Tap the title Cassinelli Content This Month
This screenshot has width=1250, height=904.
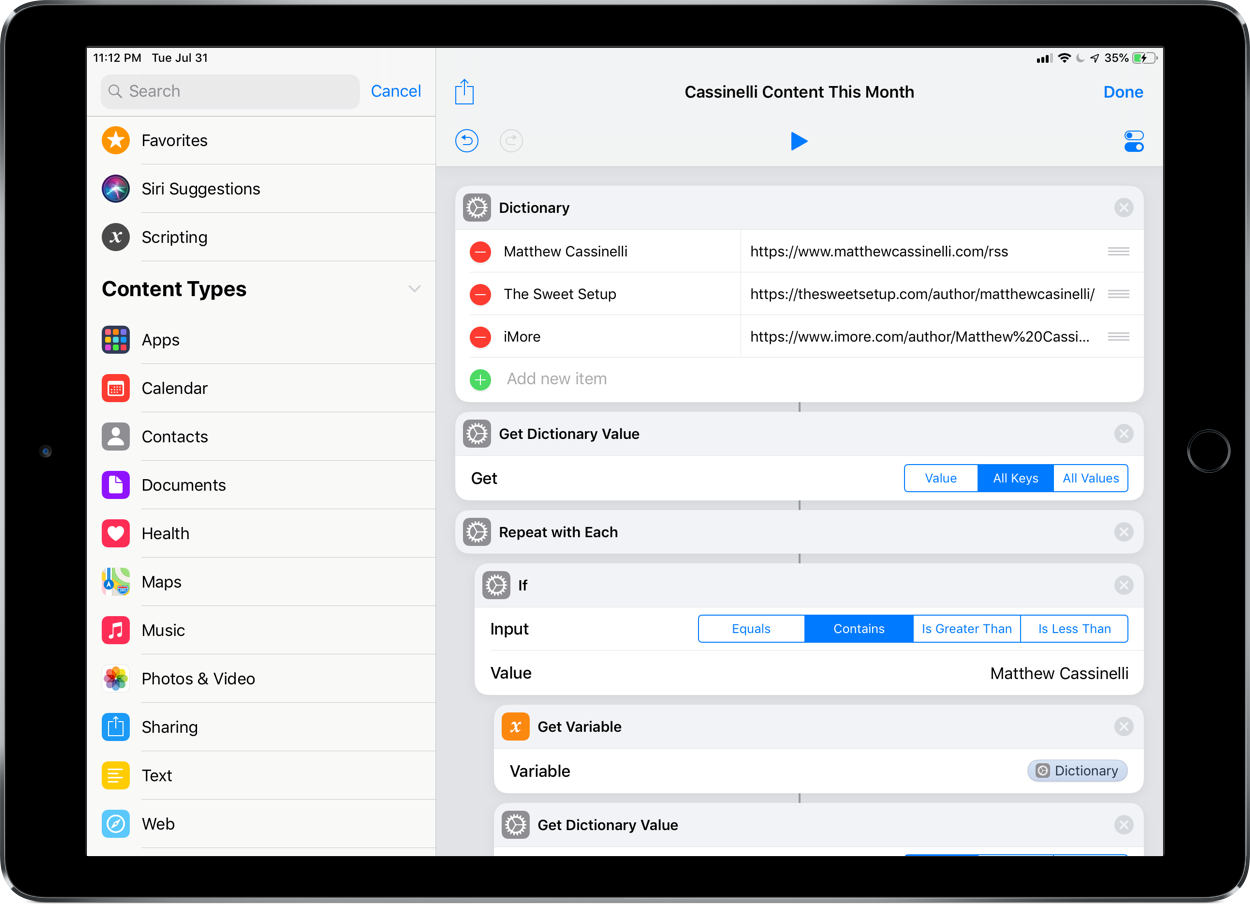799,92
